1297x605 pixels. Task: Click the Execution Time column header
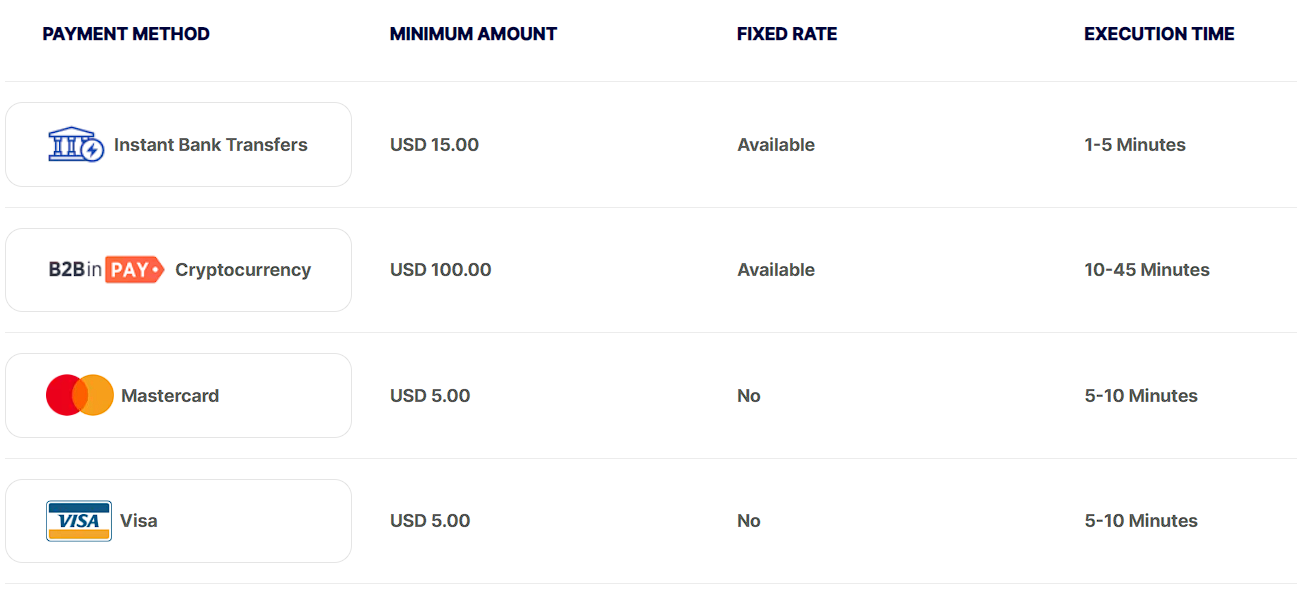1159,34
